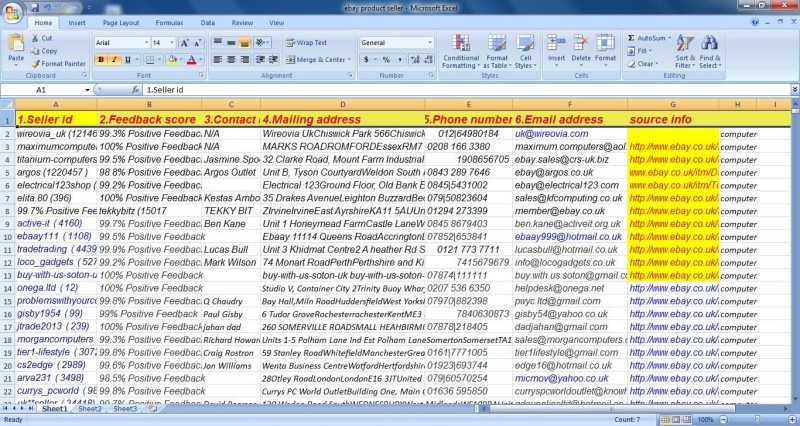This screenshot has width=800, height=426.
Task: Open Sort & Filter menu
Action: (x=684, y=52)
